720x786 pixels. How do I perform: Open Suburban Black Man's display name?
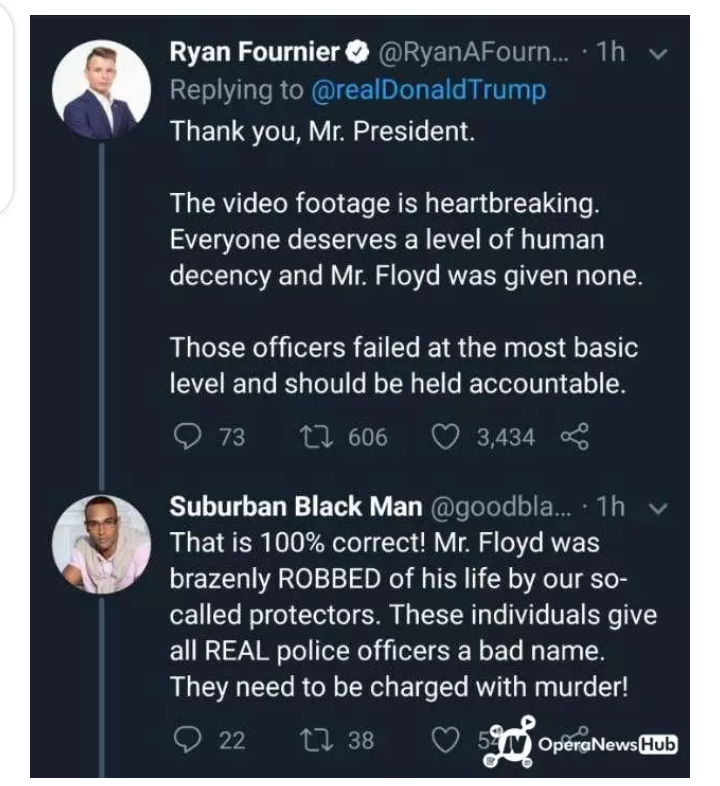click(294, 507)
